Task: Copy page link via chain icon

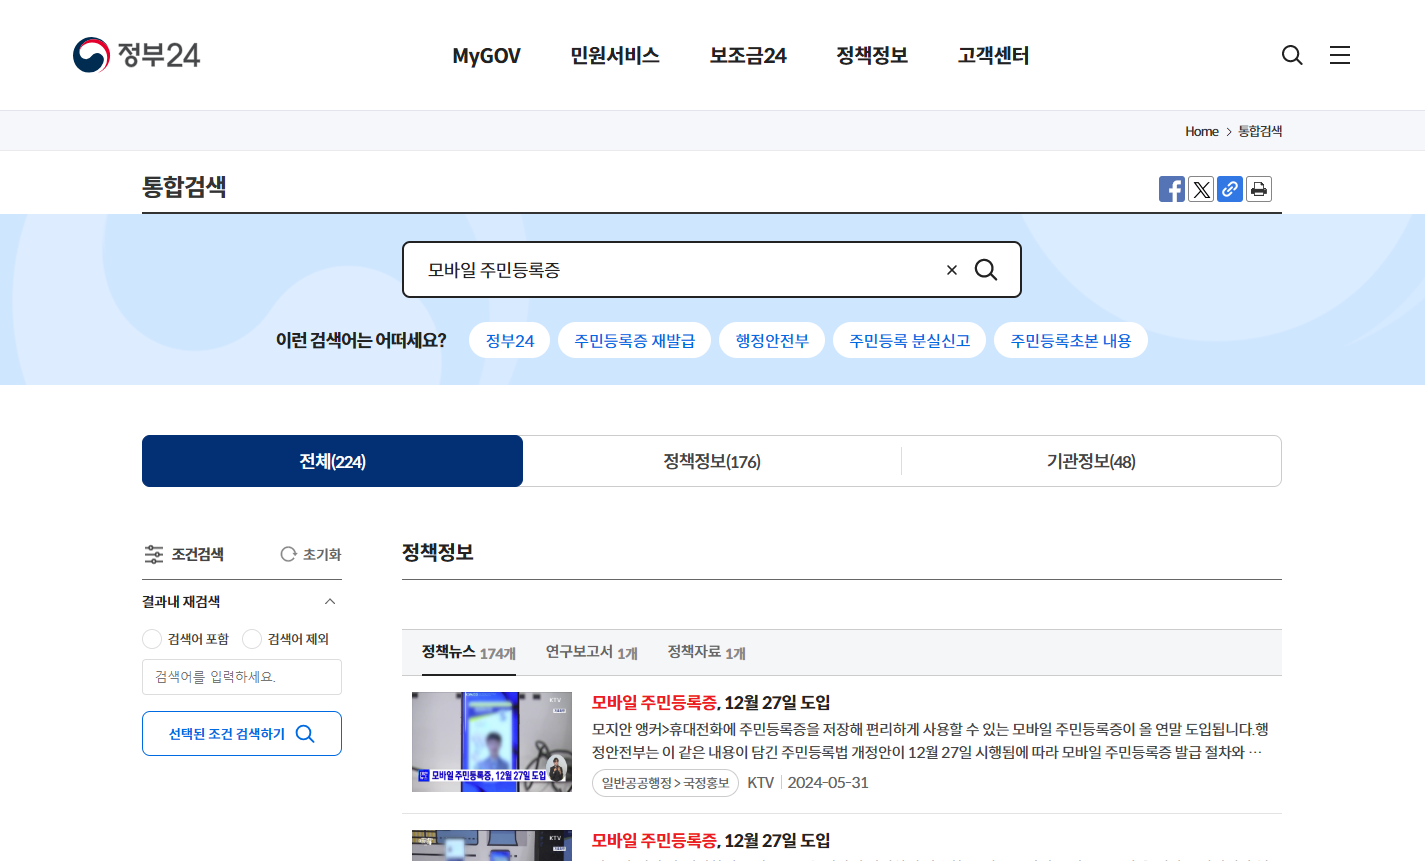Action: click(x=1230, y=189)
